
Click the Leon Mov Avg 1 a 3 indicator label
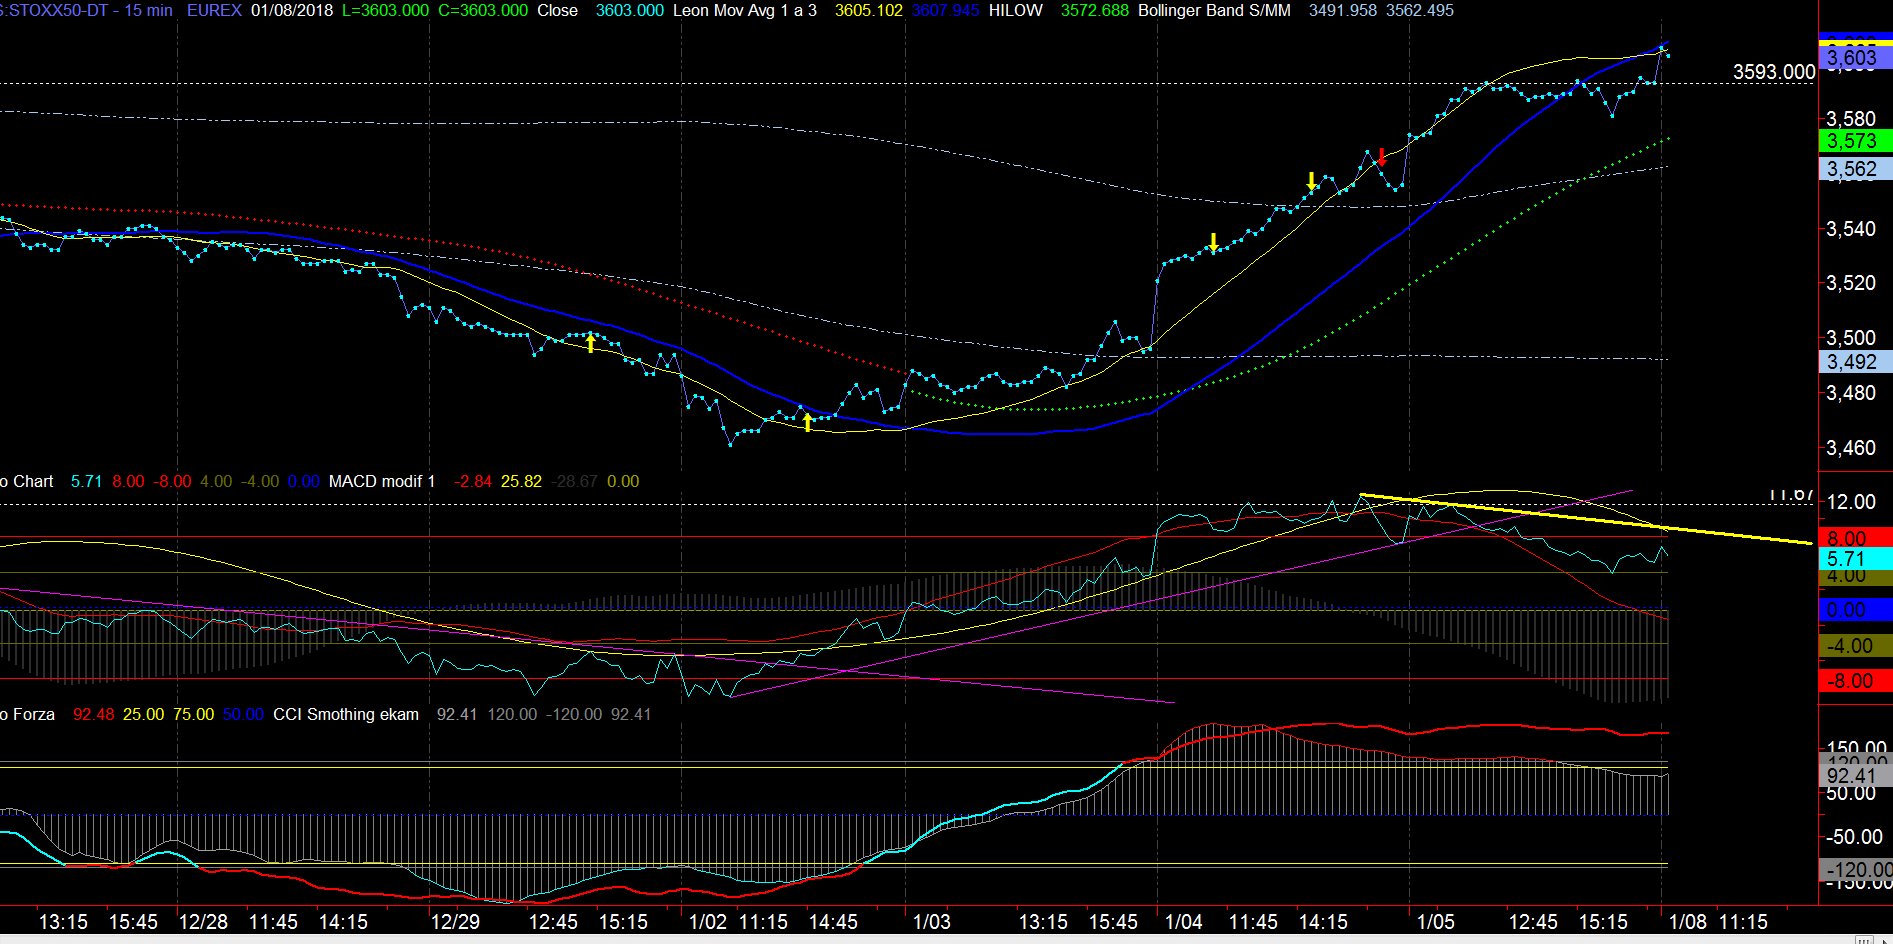(744, 10)
